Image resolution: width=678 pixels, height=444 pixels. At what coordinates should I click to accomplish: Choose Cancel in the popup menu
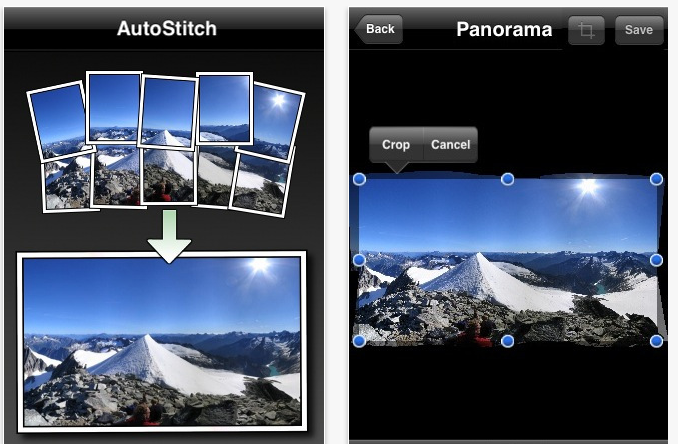(450, 145)
